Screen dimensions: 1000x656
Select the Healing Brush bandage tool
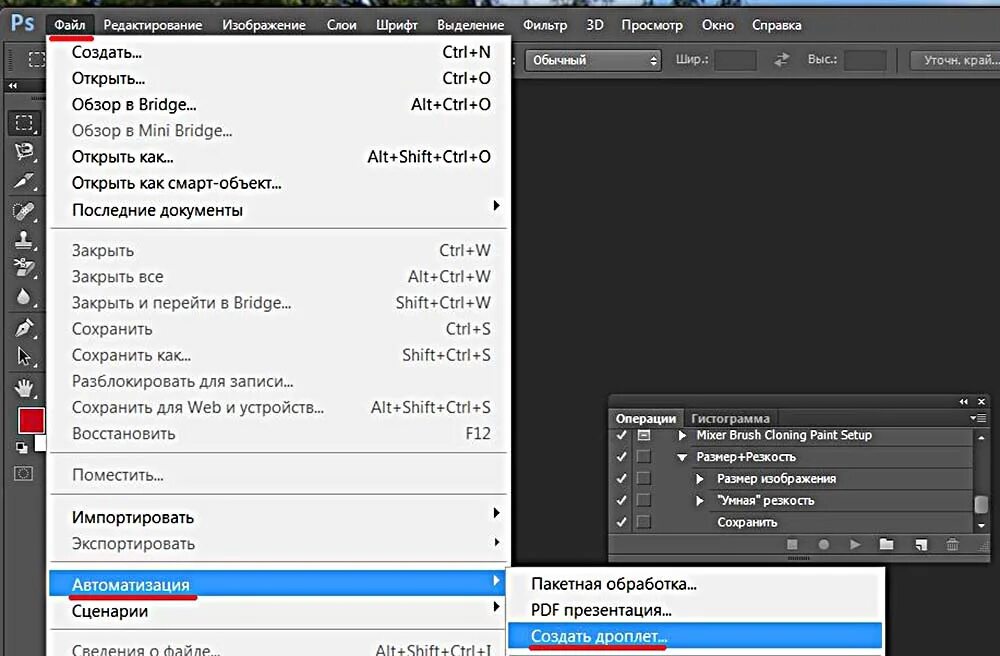(24, 211)
